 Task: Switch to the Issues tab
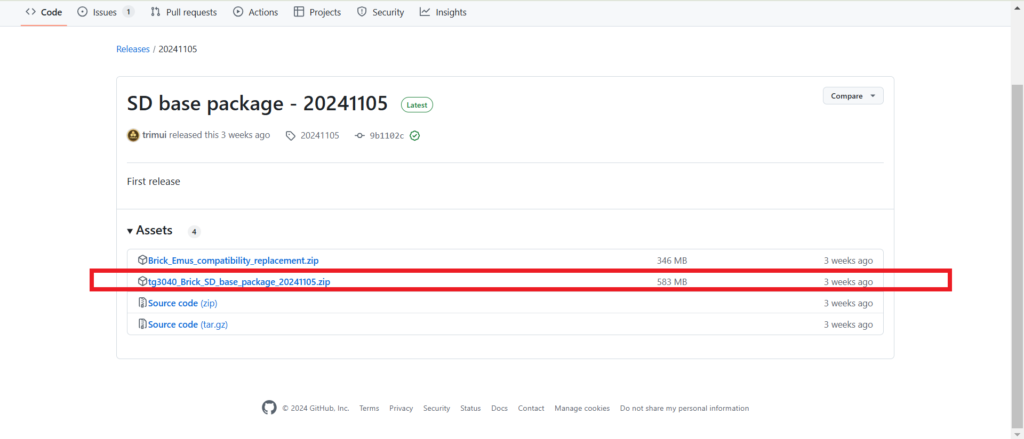105,12
